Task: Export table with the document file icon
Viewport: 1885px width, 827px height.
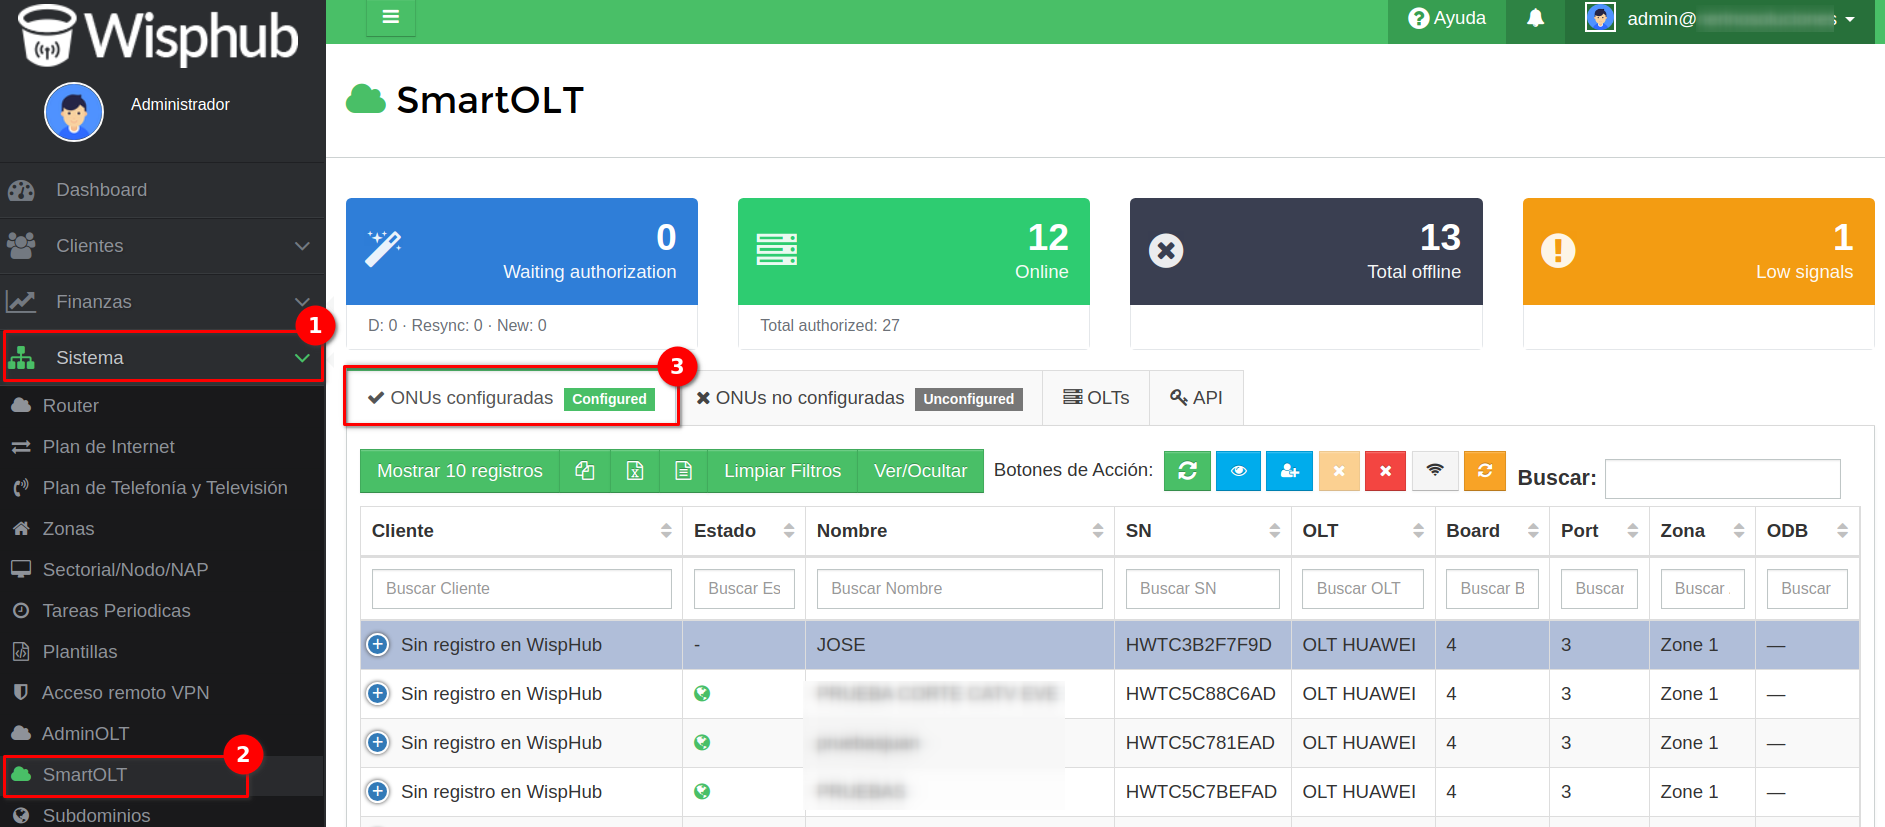Action: pyautogui.click(x=684, y=471)
